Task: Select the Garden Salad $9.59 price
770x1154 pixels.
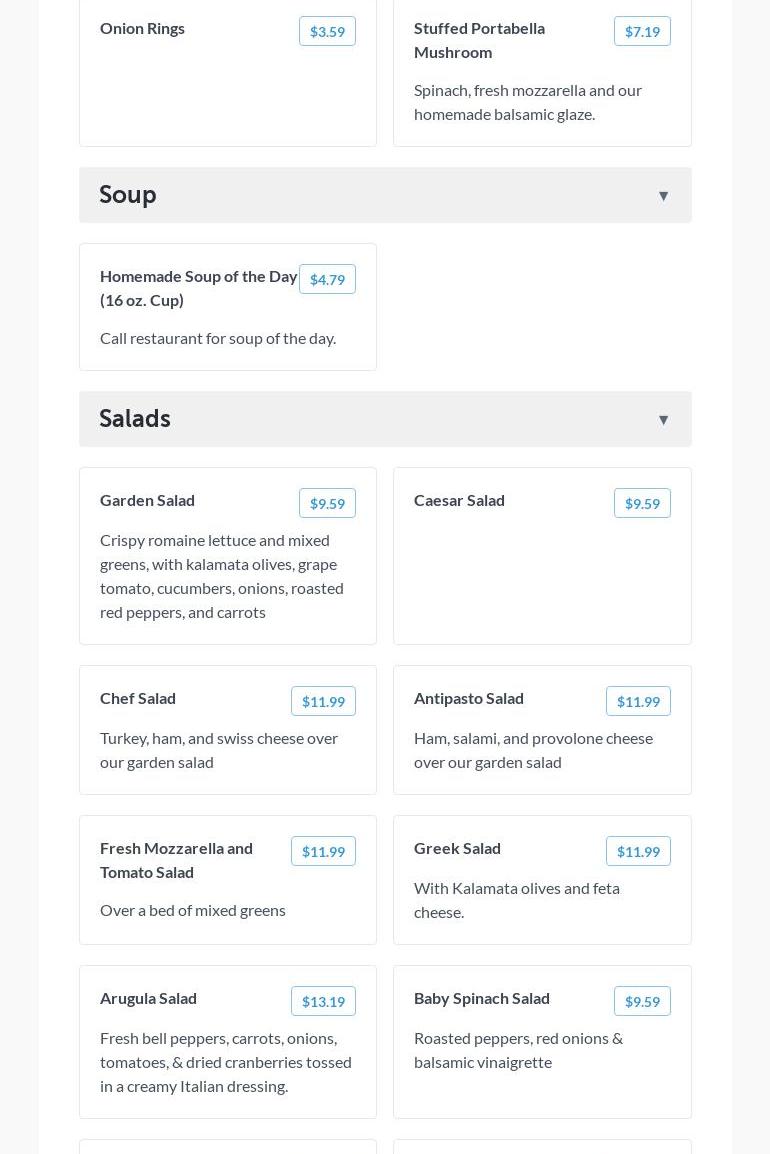Action: tap(327, 503)
